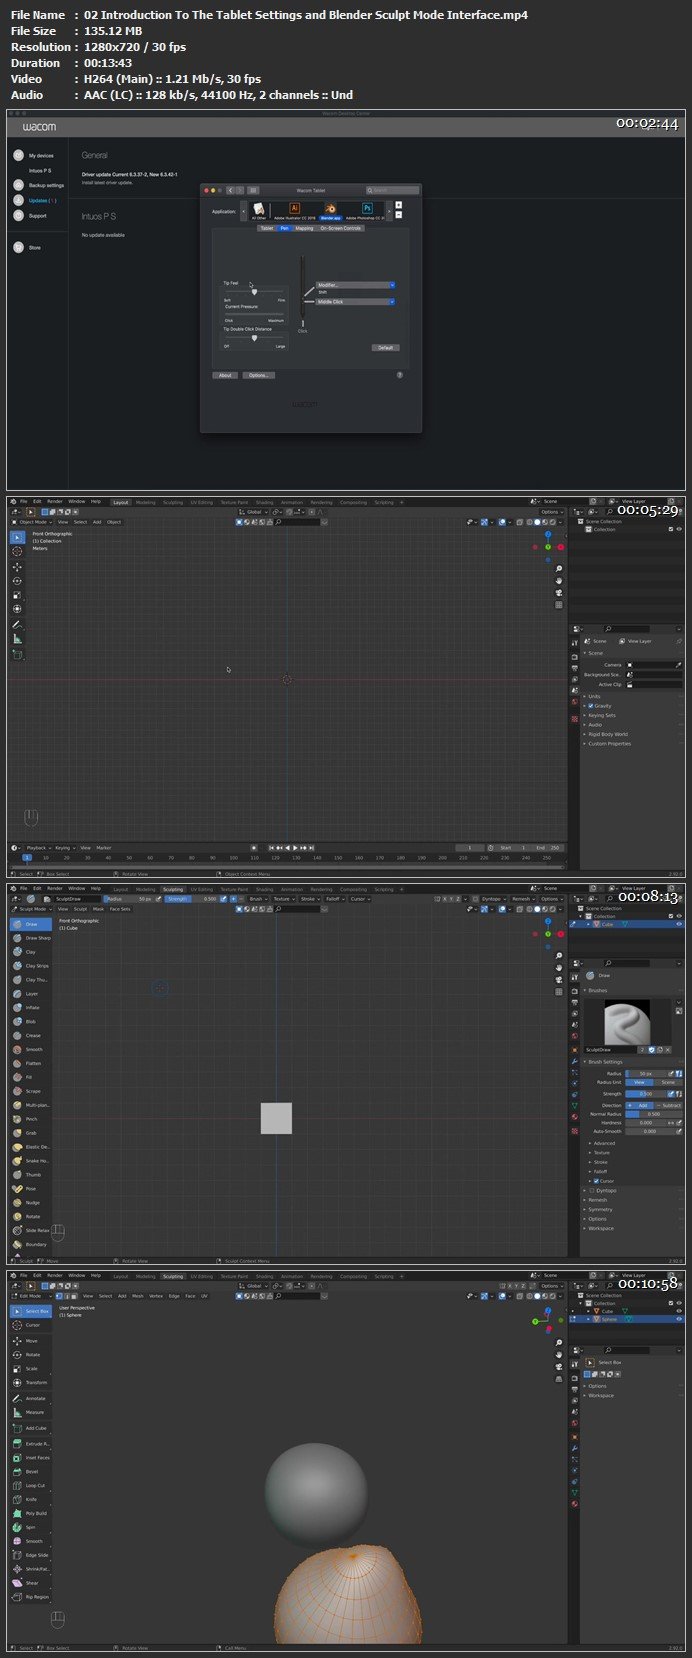Open the Modifier... pen button dropdown

point(356,285)
